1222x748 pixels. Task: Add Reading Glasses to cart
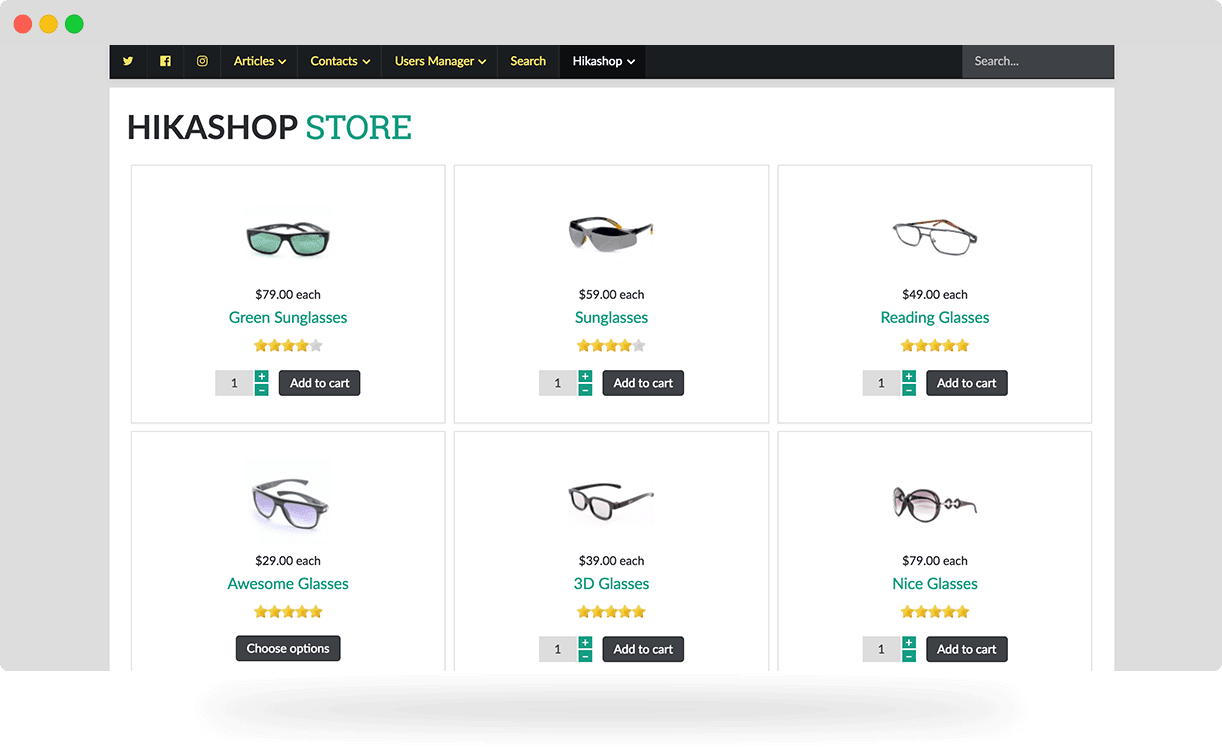(x=967, y=383)
